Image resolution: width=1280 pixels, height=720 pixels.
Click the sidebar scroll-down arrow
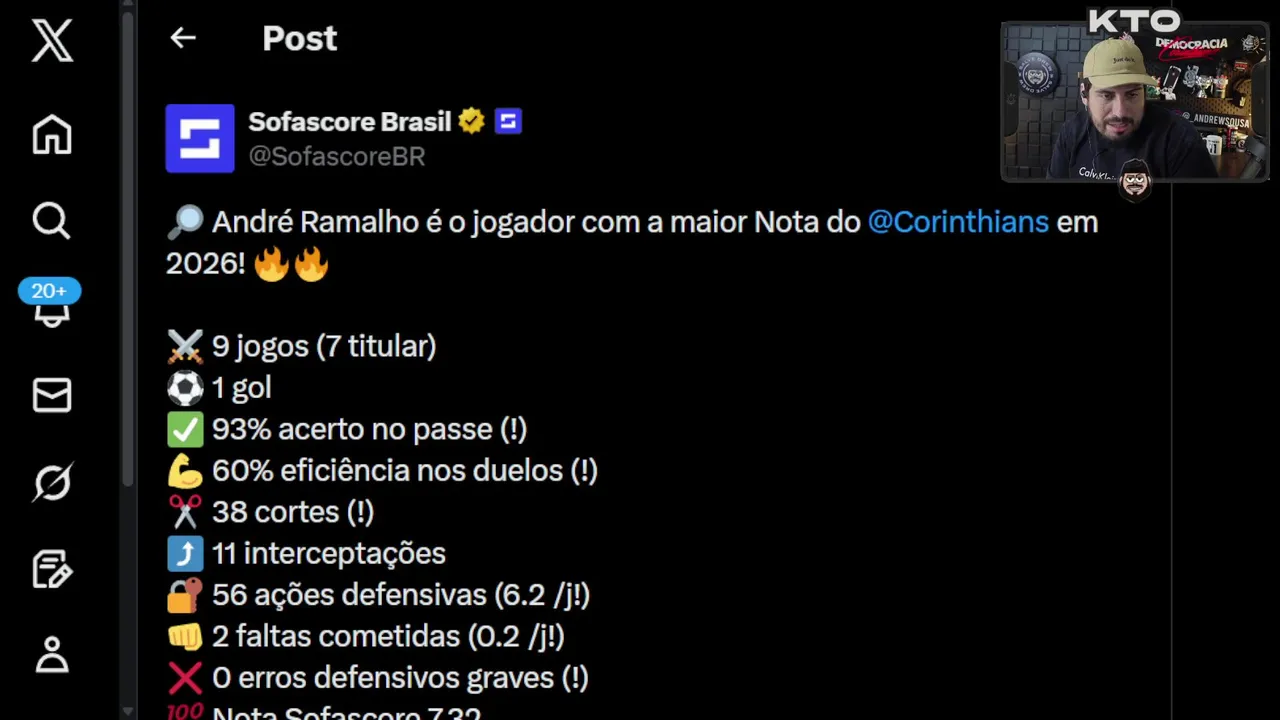point(128,711)
